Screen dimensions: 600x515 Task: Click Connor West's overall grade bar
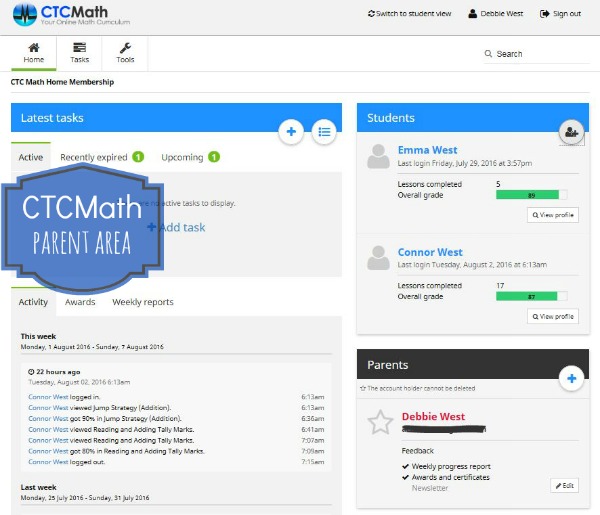coord(532,297)
